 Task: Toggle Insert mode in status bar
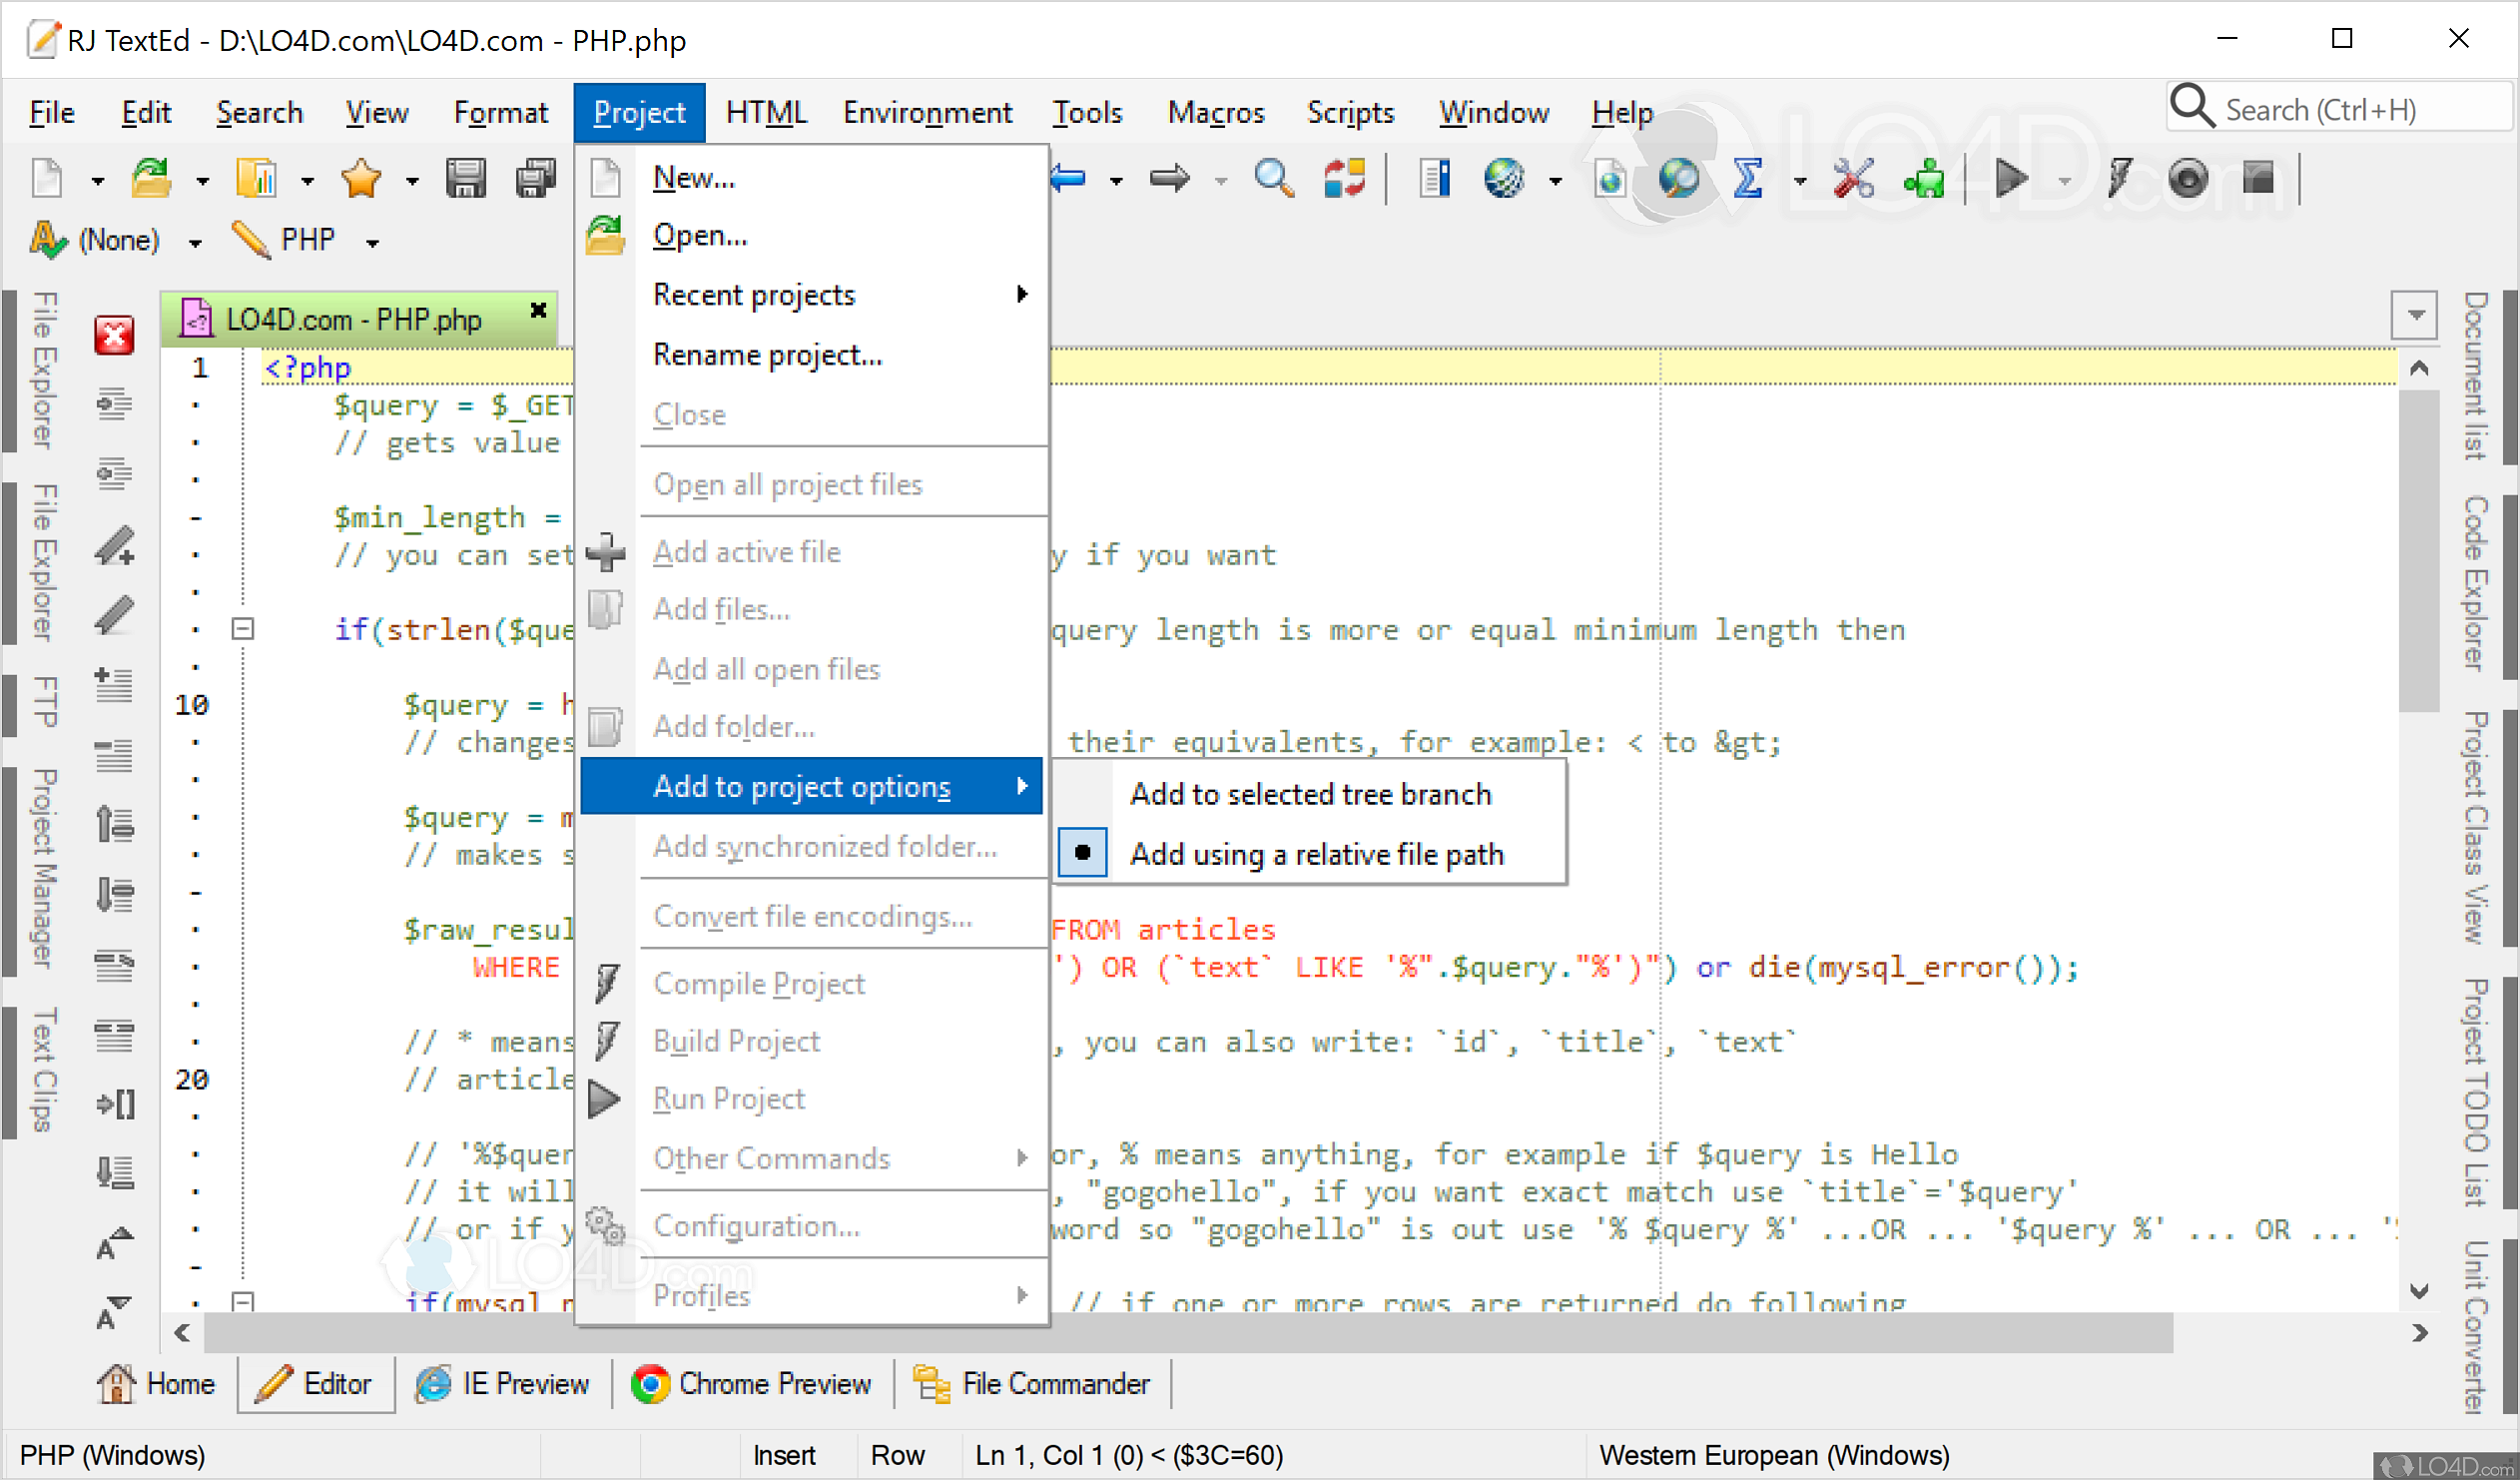[x=783, y=1455]
